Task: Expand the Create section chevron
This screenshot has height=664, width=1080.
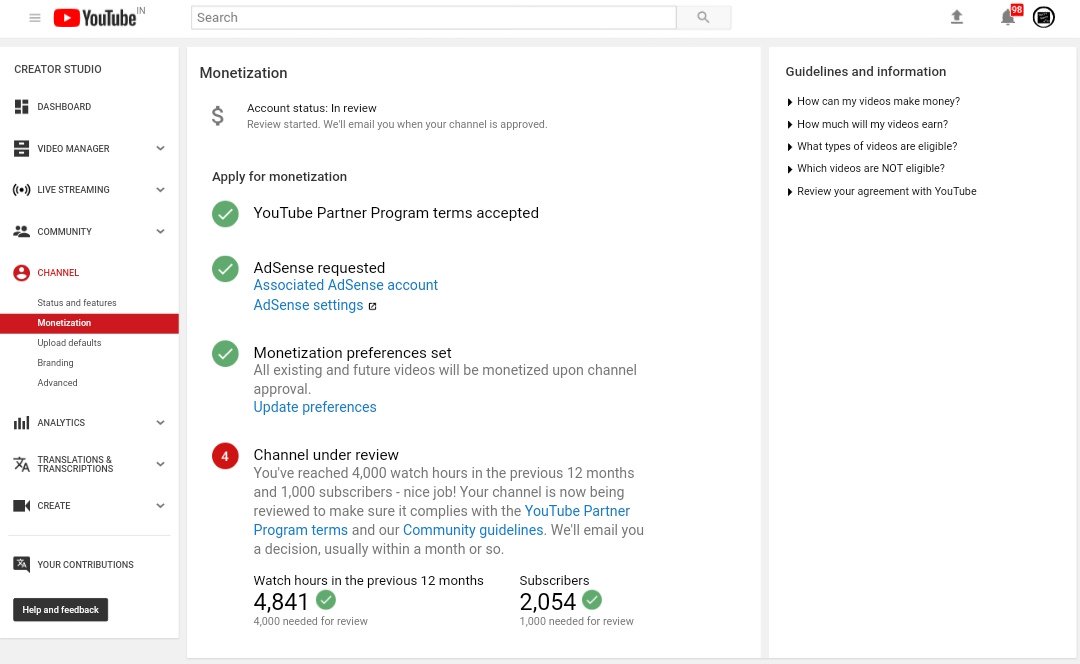Action: tap(160, 506)
